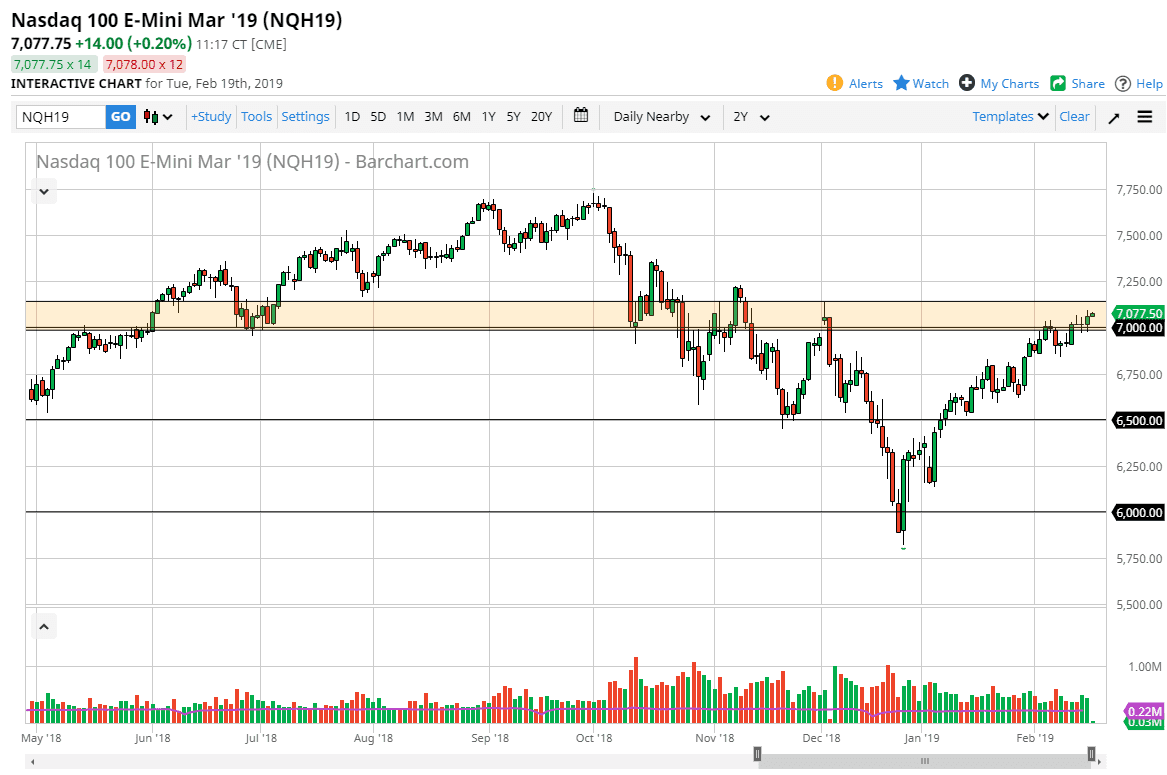Image resolution: width=1167 pixels, height=775 pixels.
Task: Toggle the 6M timeframe
Action: (x=461, y=116)
